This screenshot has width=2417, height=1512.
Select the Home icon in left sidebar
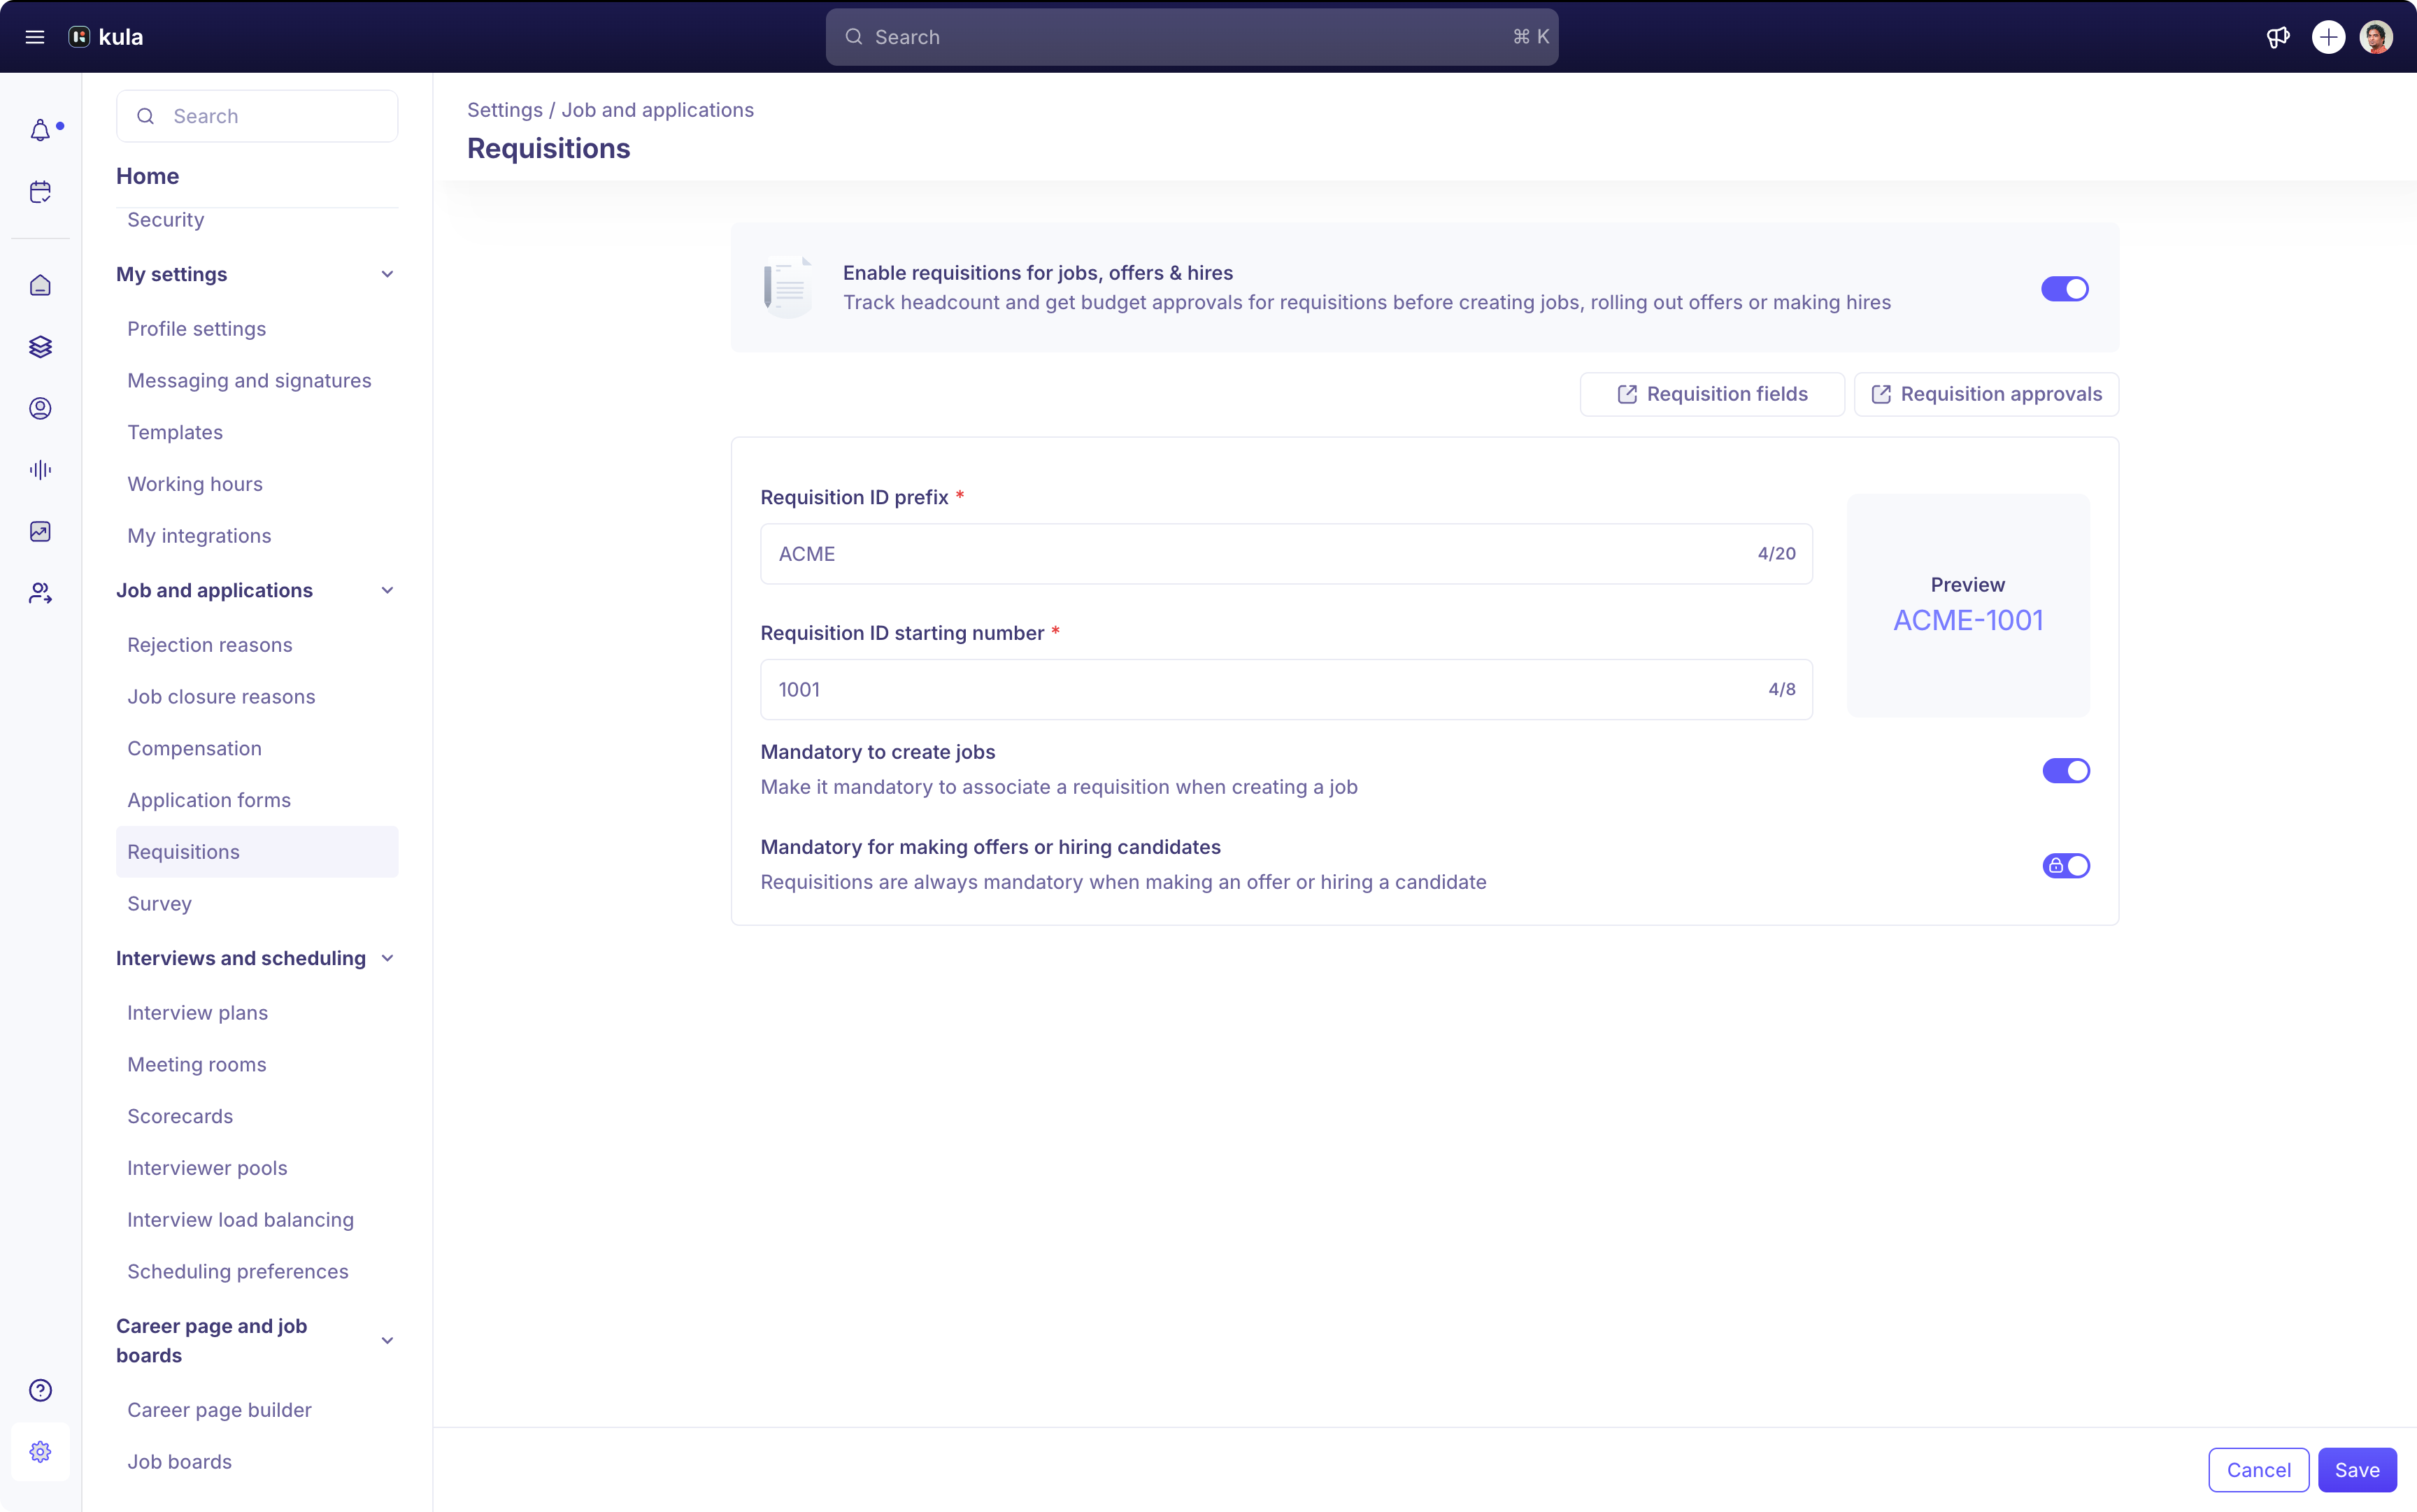point(41,285)
